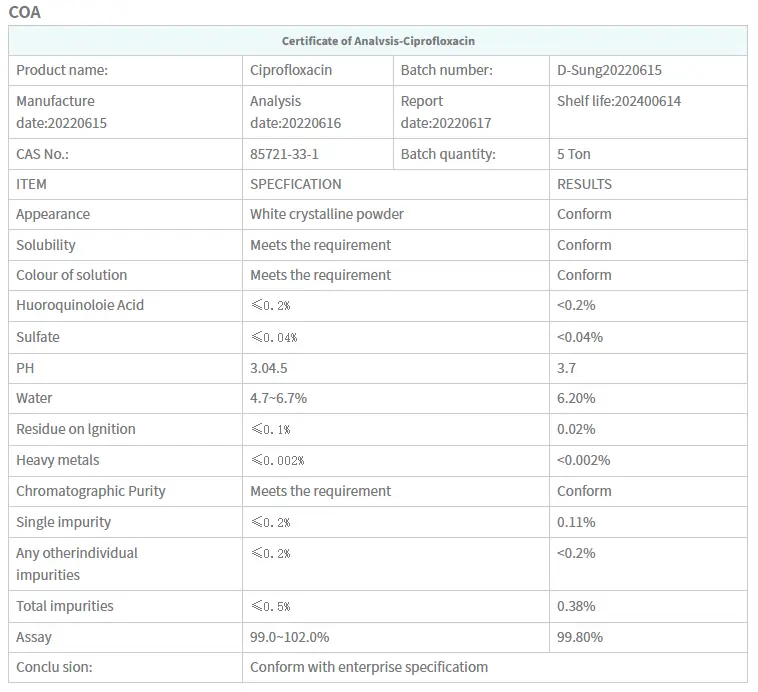Select the Assay result 99.80%
The width and height of the screenshot is (758, 692).
click(x=580, y=637)
